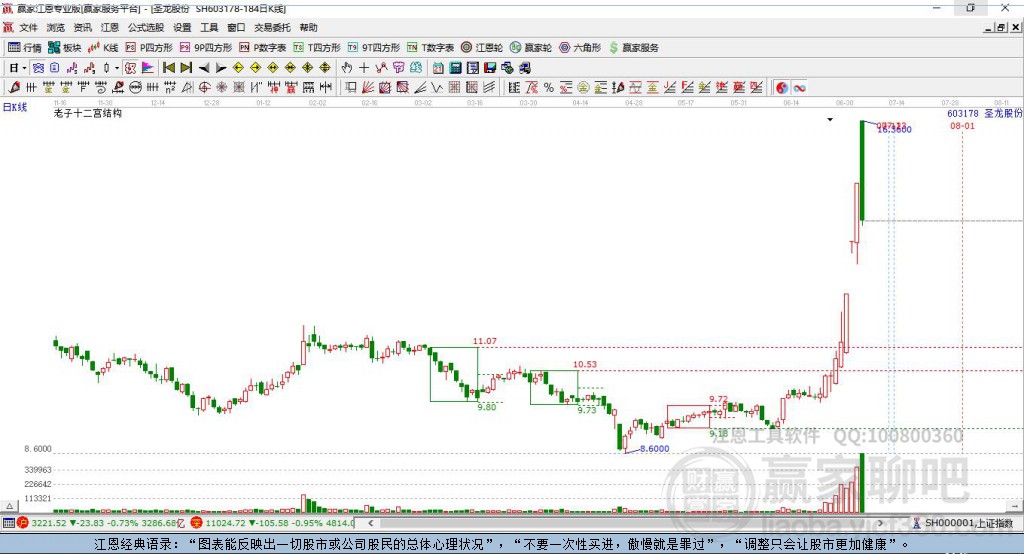Step chart right with black right arrow
This screenshot has width=1024, height=554.
(221, 68)
